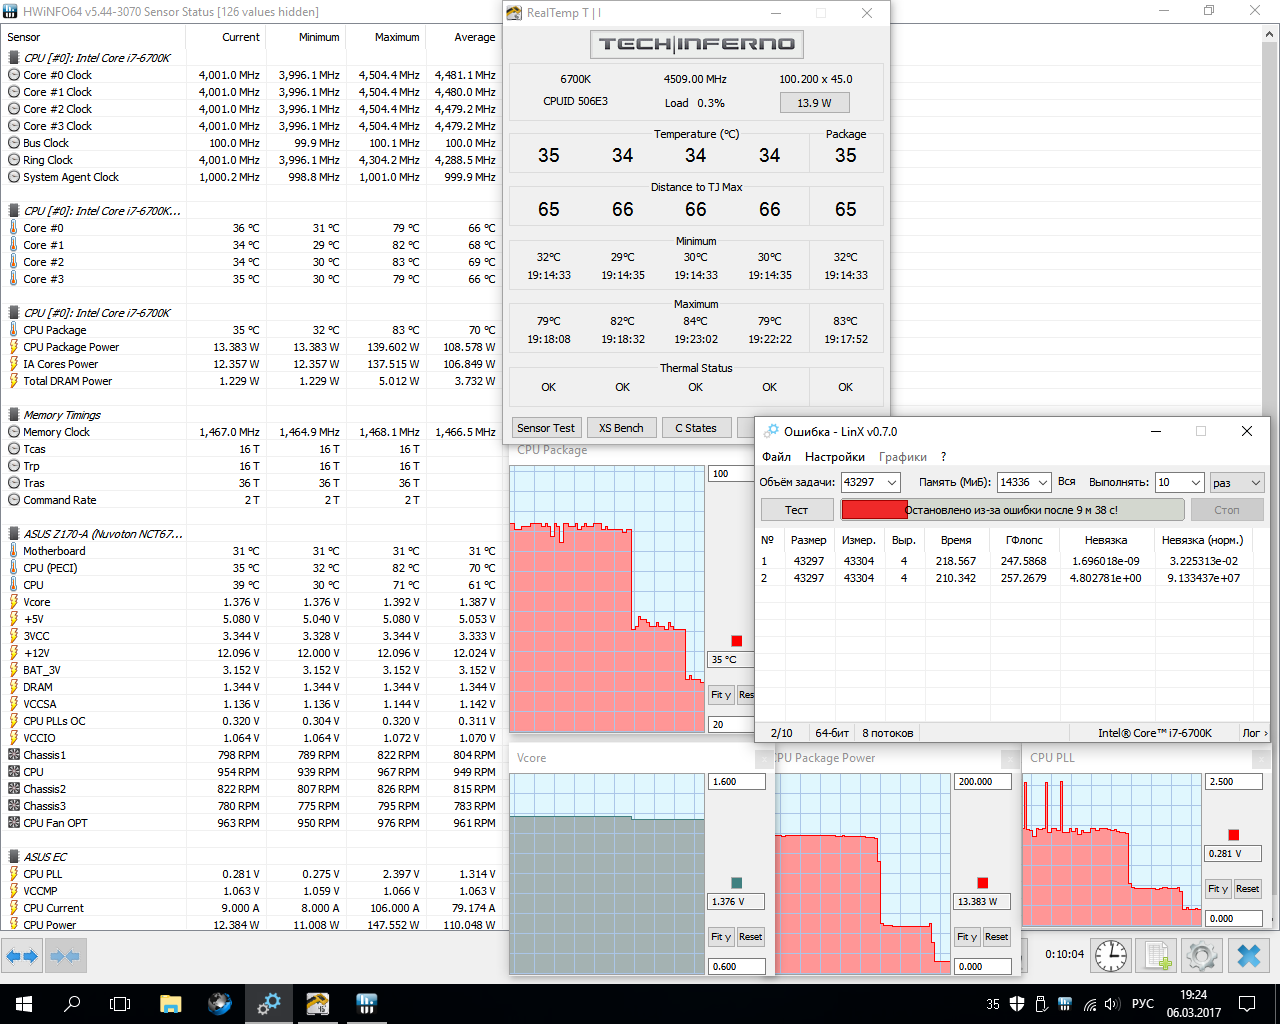
Task: Click the 13.9 W button in RealTemp
Action: coord(814,103)
